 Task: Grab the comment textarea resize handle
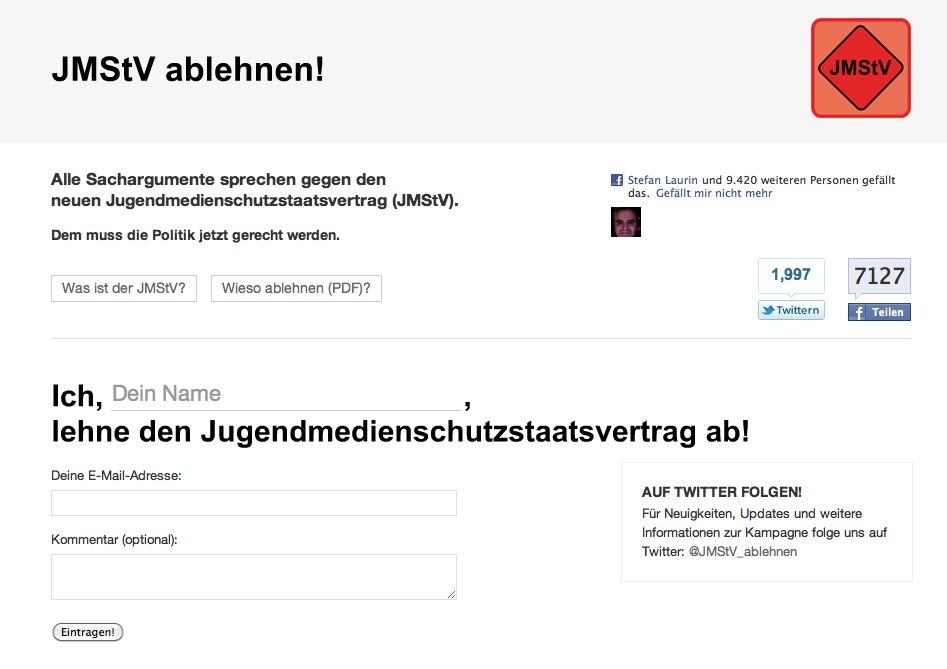[x=452, y=595]
